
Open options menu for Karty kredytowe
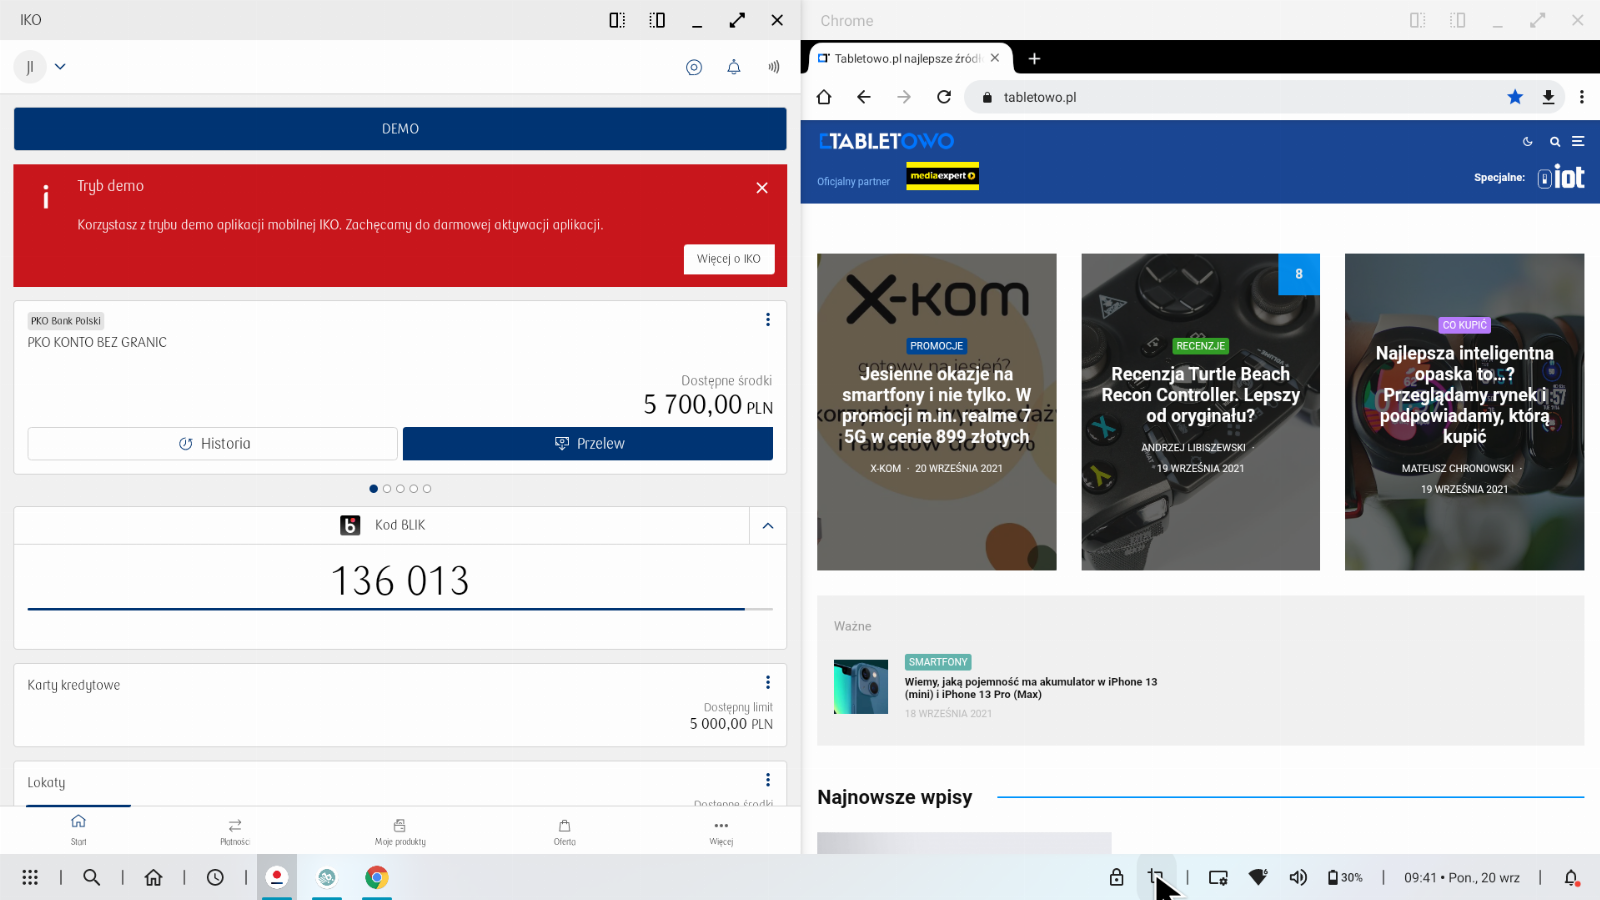tap(768, 682)
